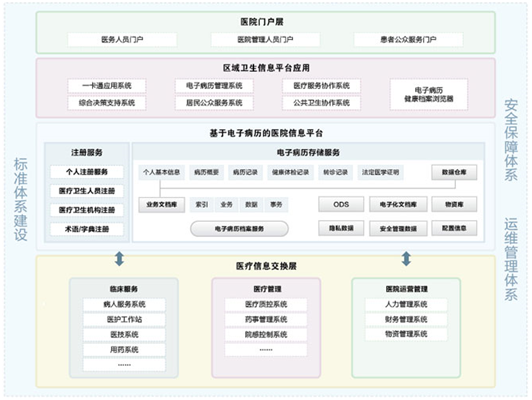Select the 电子病历档案服务 pill button
This screenshot has width=532, height=400.
[239, 229]
